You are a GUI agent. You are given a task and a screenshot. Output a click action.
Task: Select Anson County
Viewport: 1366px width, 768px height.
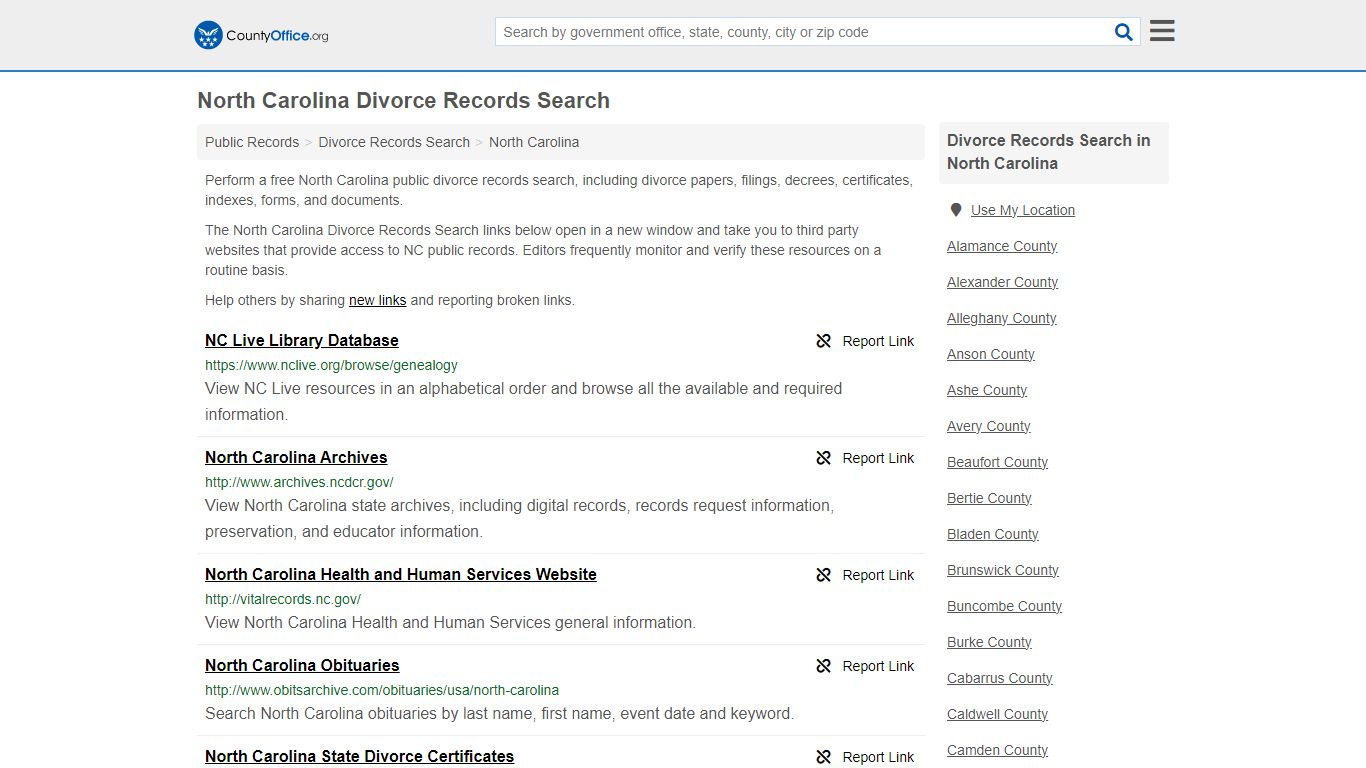[991, 354]
